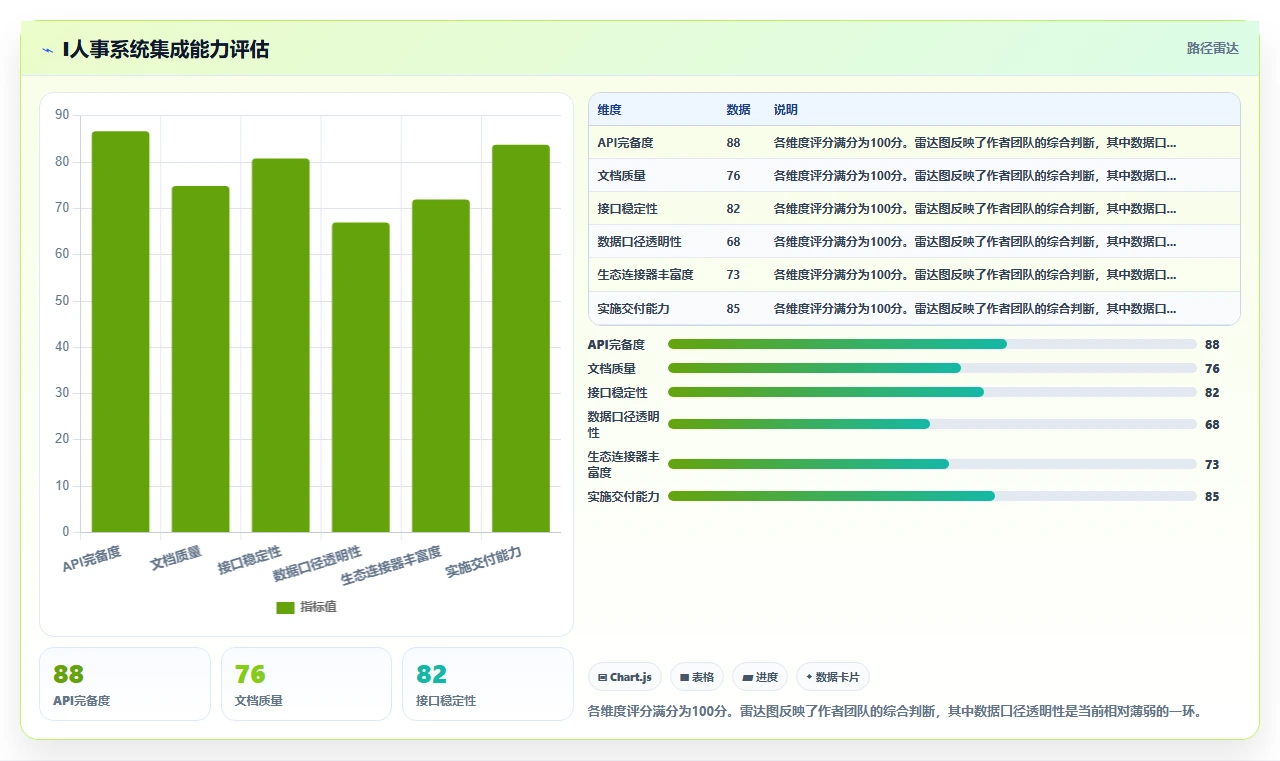This screenshot has width=1280, height=761.
Task: Click the lightning icon beside the page title
Action: pyautogui.click(x=48, y=50)
